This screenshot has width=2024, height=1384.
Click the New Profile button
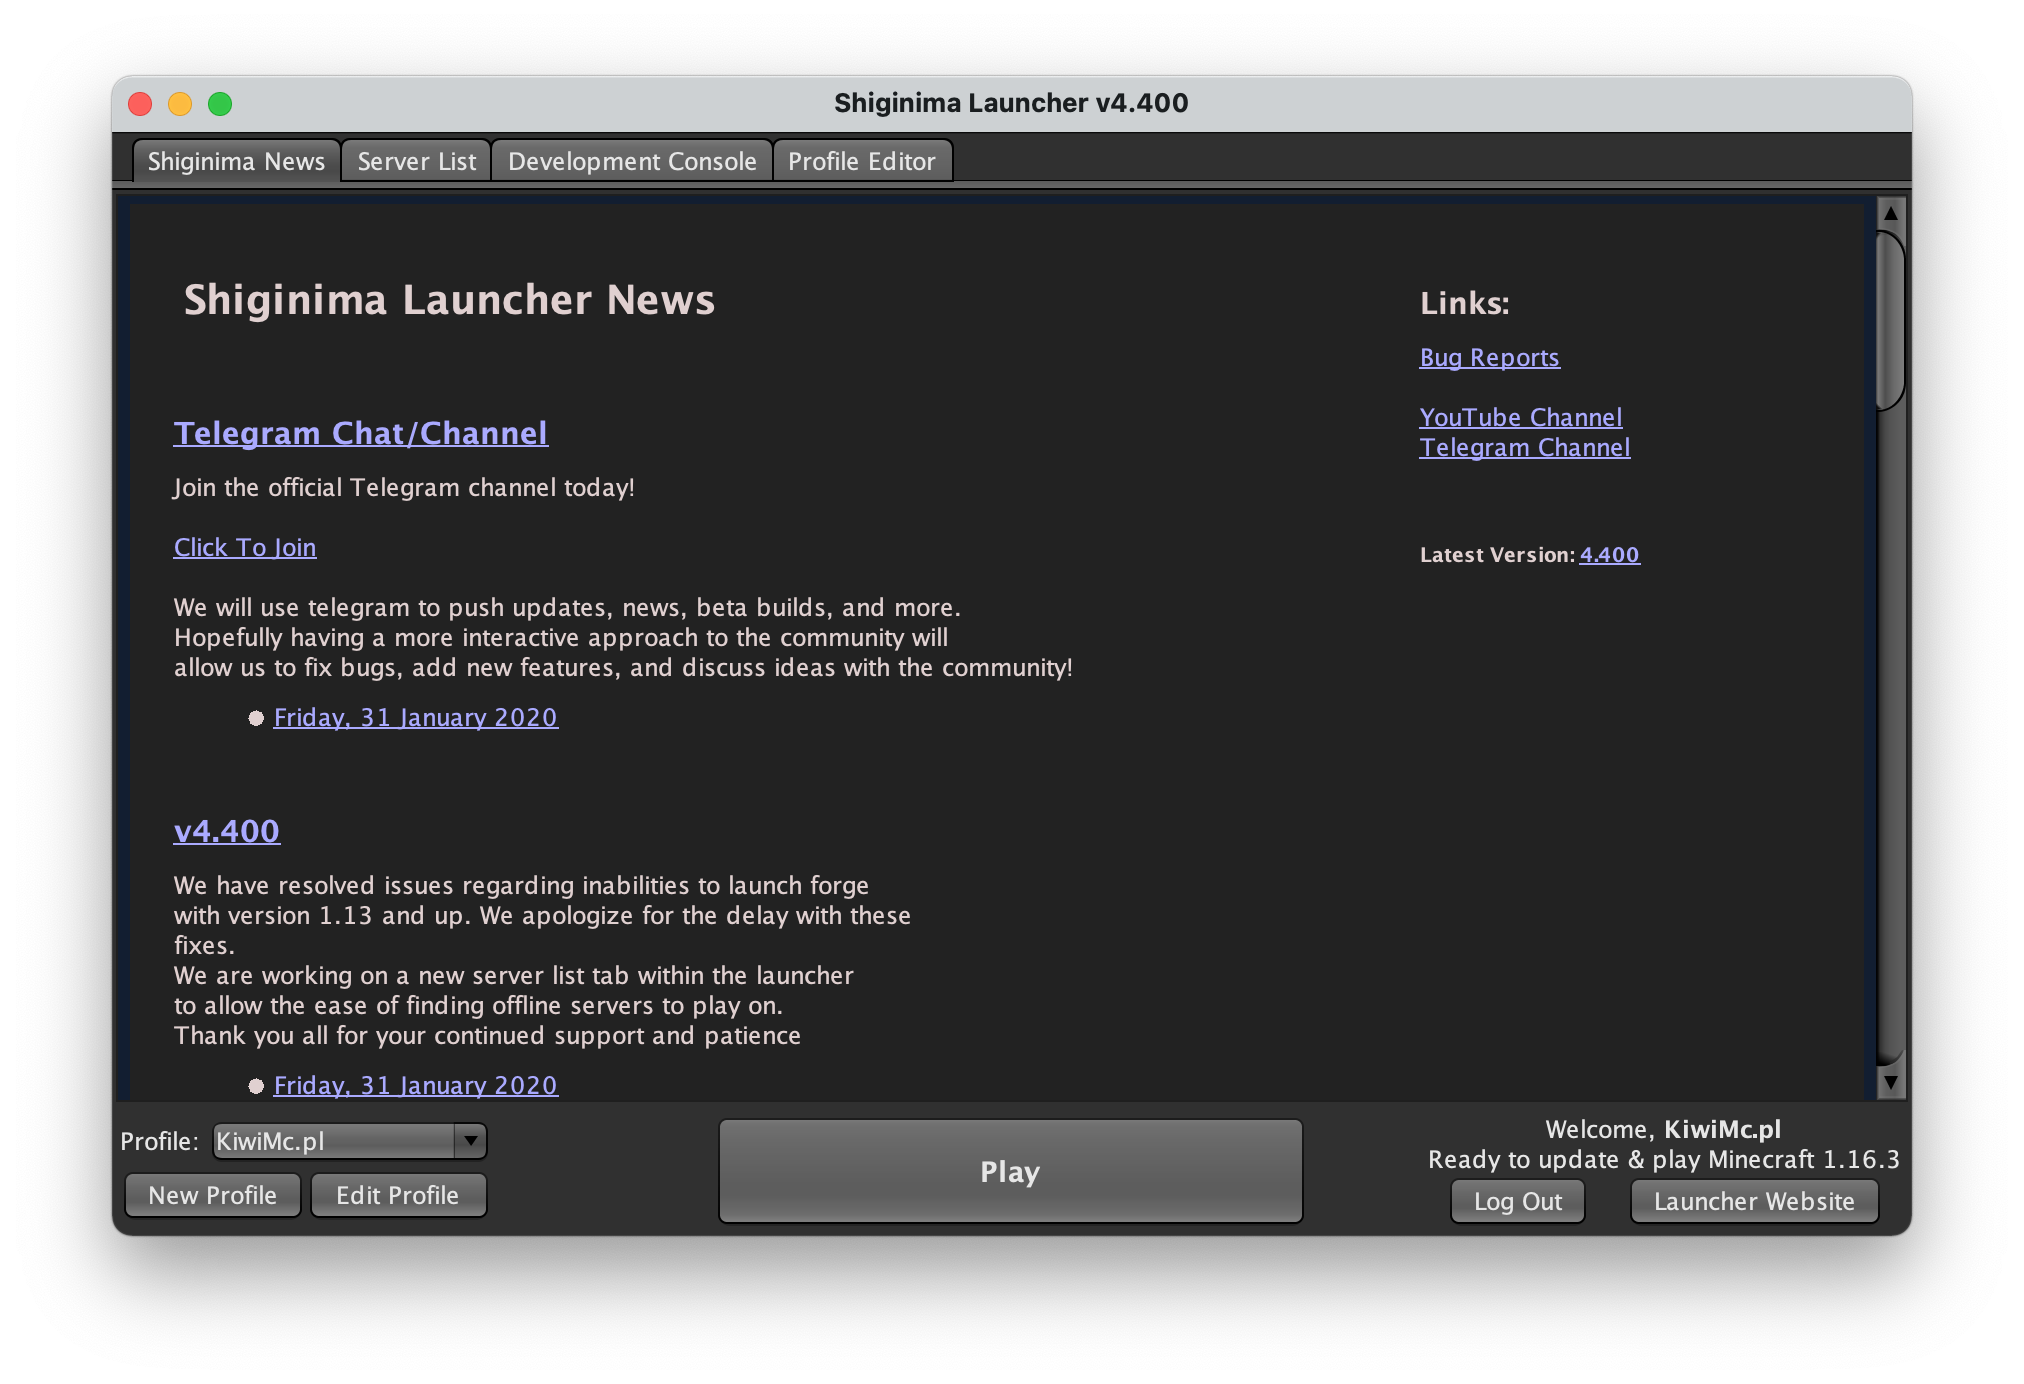(212, 1195)
